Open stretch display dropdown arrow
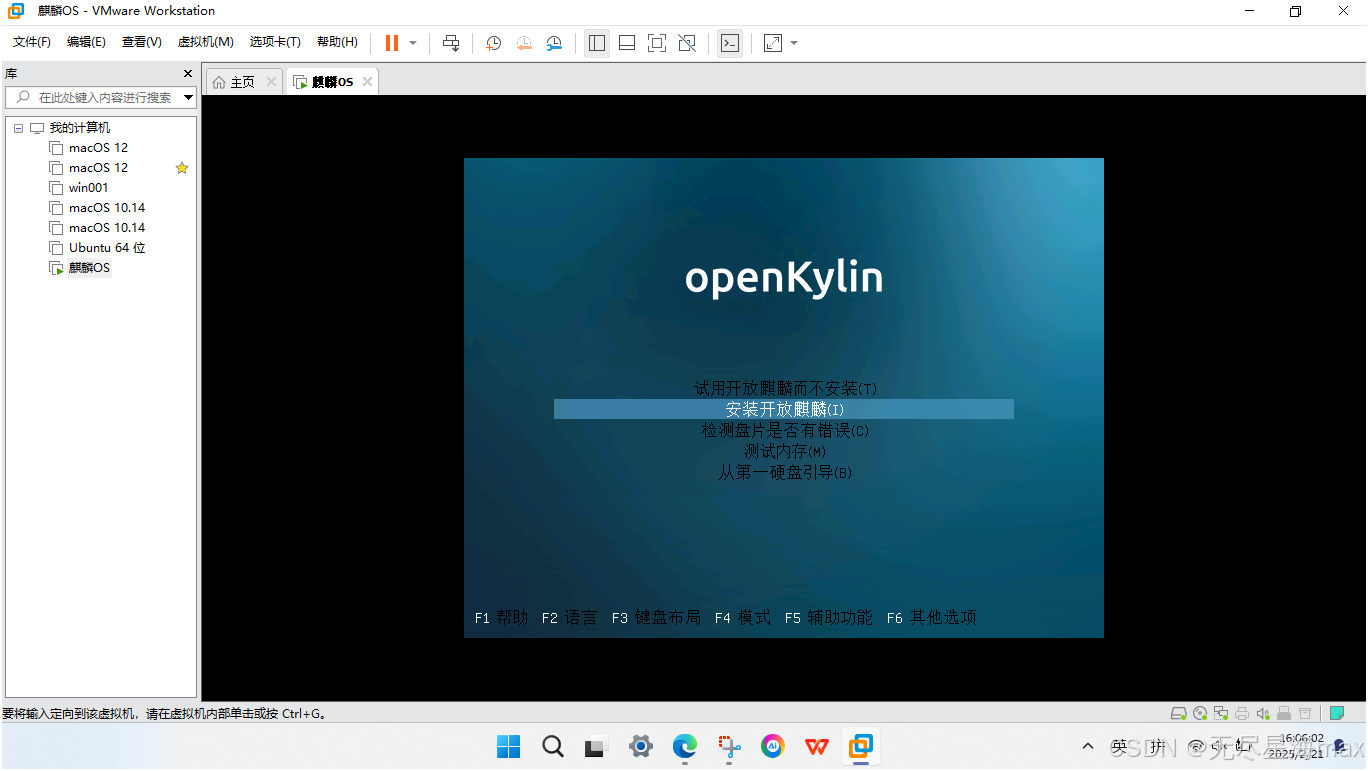 [794, 43]
